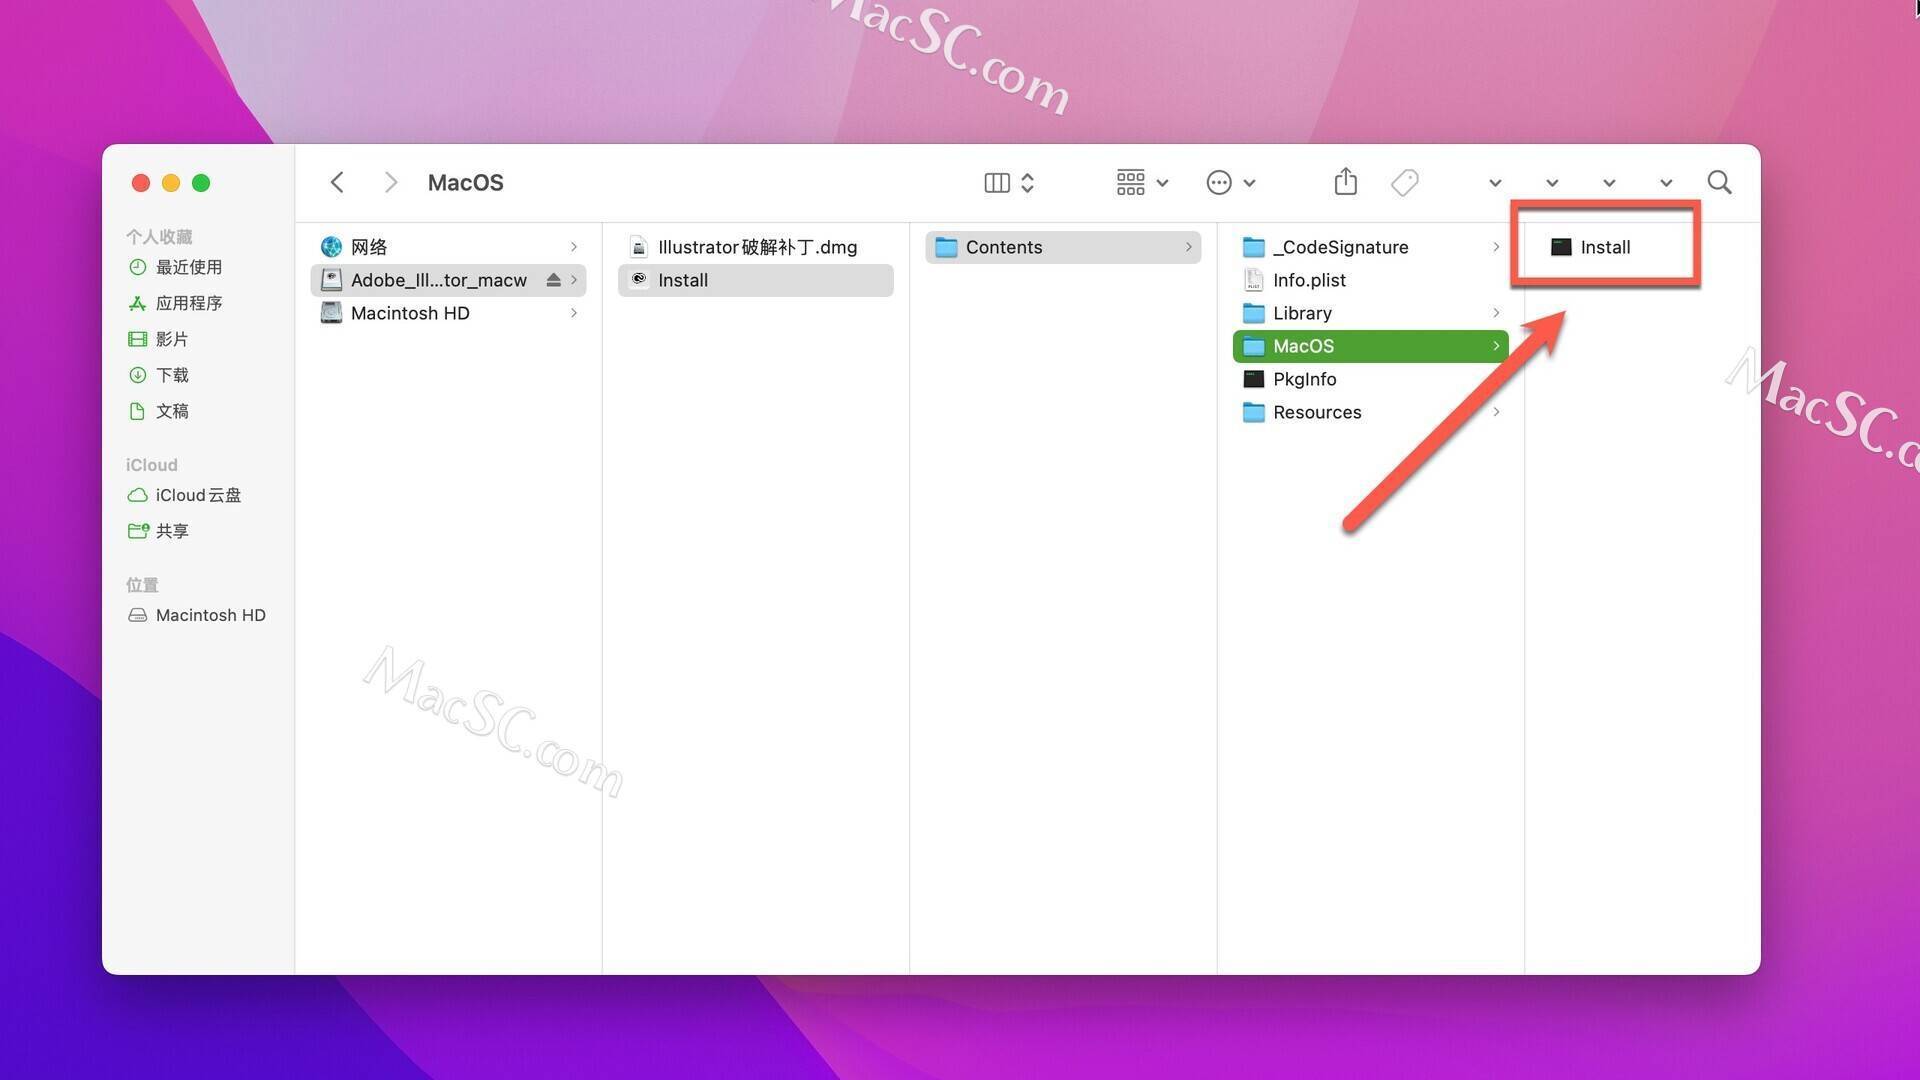This screenshot has height=1080, width=1920.
Task: Click the tag icon in toolbar
Action: pyautogui.click(x=1403, y=182)
